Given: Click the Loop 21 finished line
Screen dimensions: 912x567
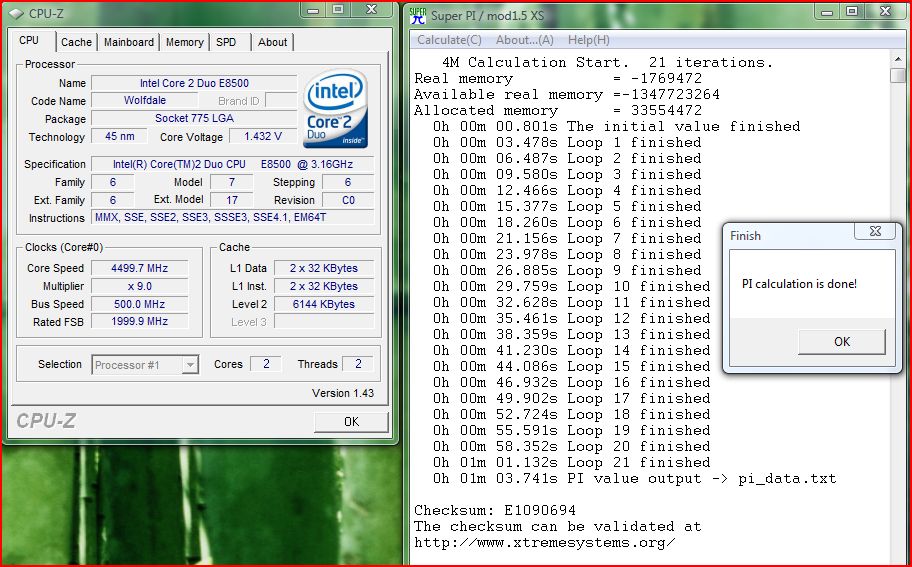Looking at the screenshot, I should (572, 462).
